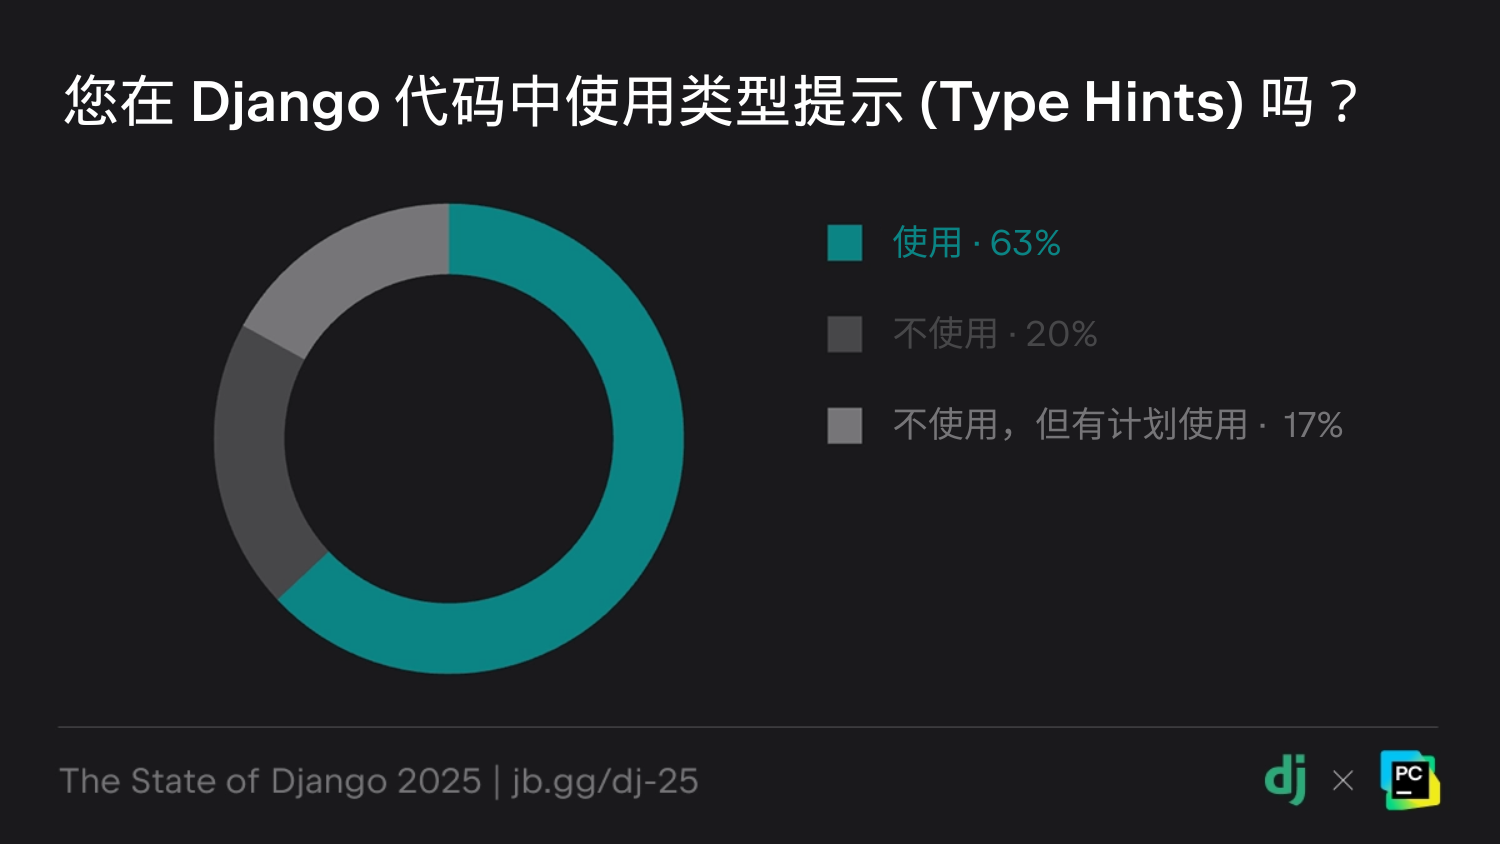Open the jb.gg/dj-25 link in footer
The image size is (1500, 844).
pyautogui.click(x=605, y=781)
